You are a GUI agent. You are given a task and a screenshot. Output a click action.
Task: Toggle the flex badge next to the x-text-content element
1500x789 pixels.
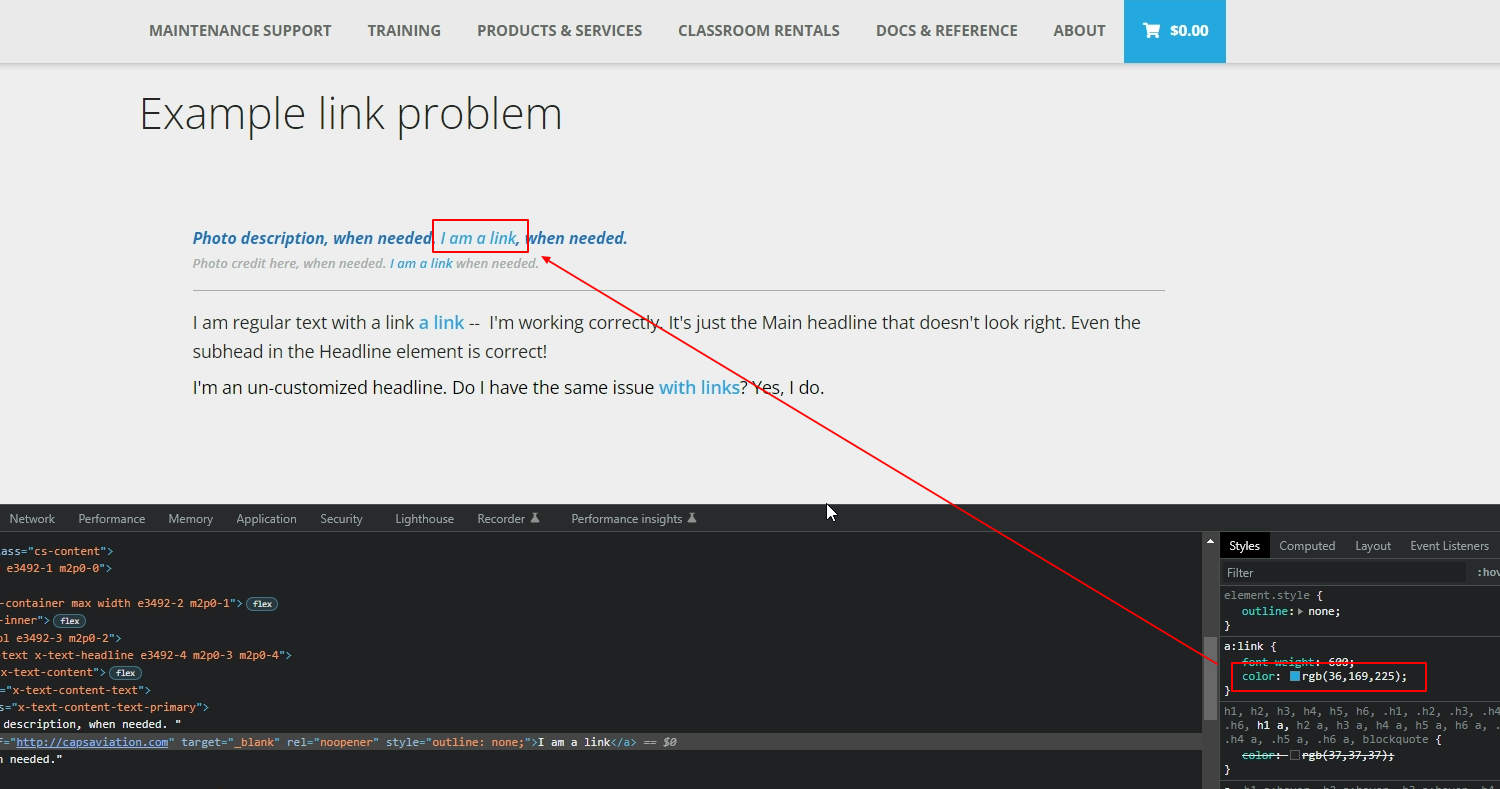125,673
